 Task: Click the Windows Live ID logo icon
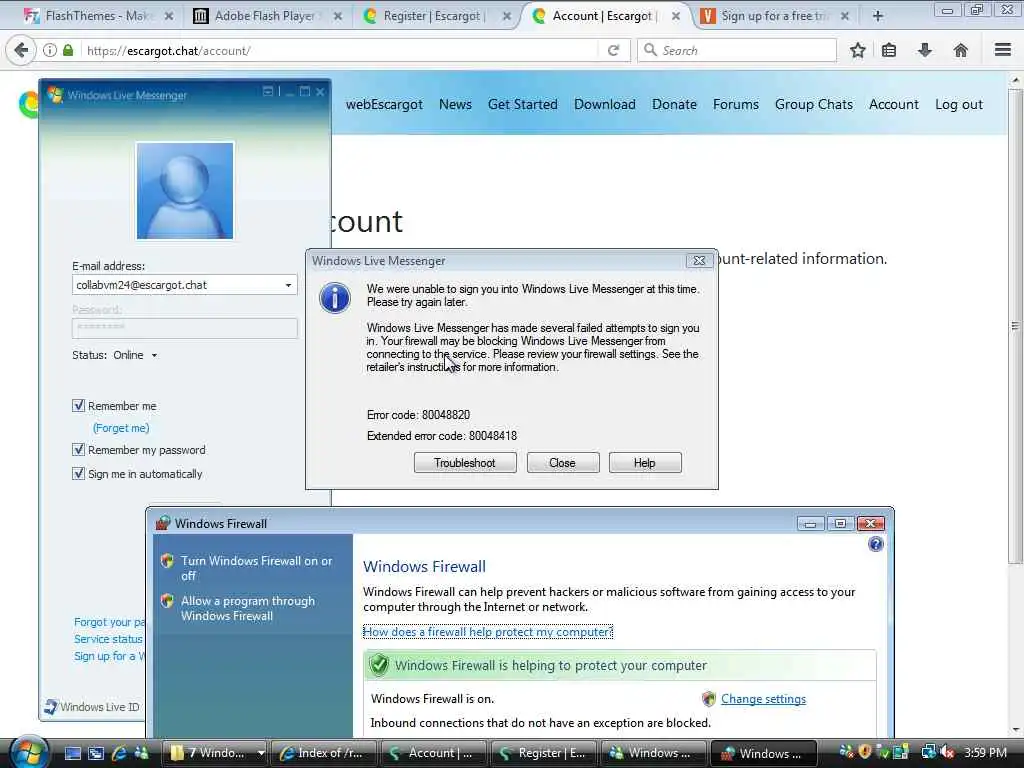click(x=51, y=707)
